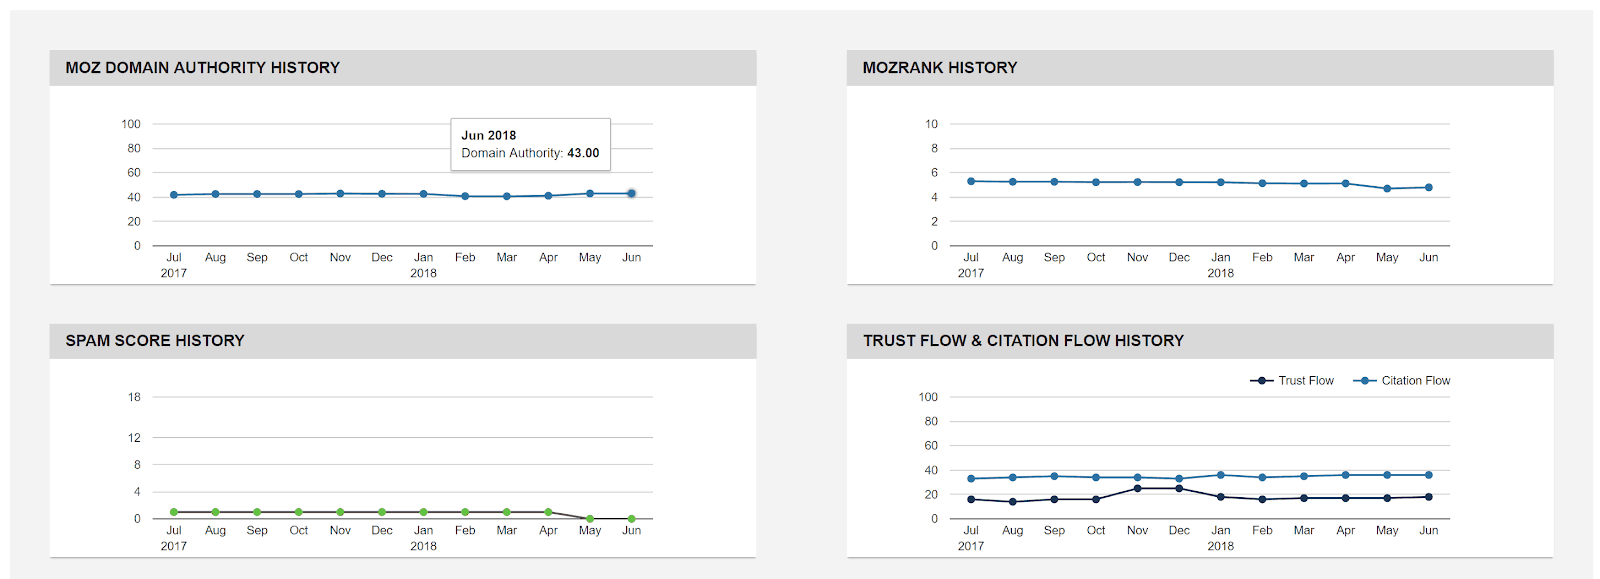Select Aug 2017 Trust Flow data point
1600x579 pixels.
point(1013,502)
